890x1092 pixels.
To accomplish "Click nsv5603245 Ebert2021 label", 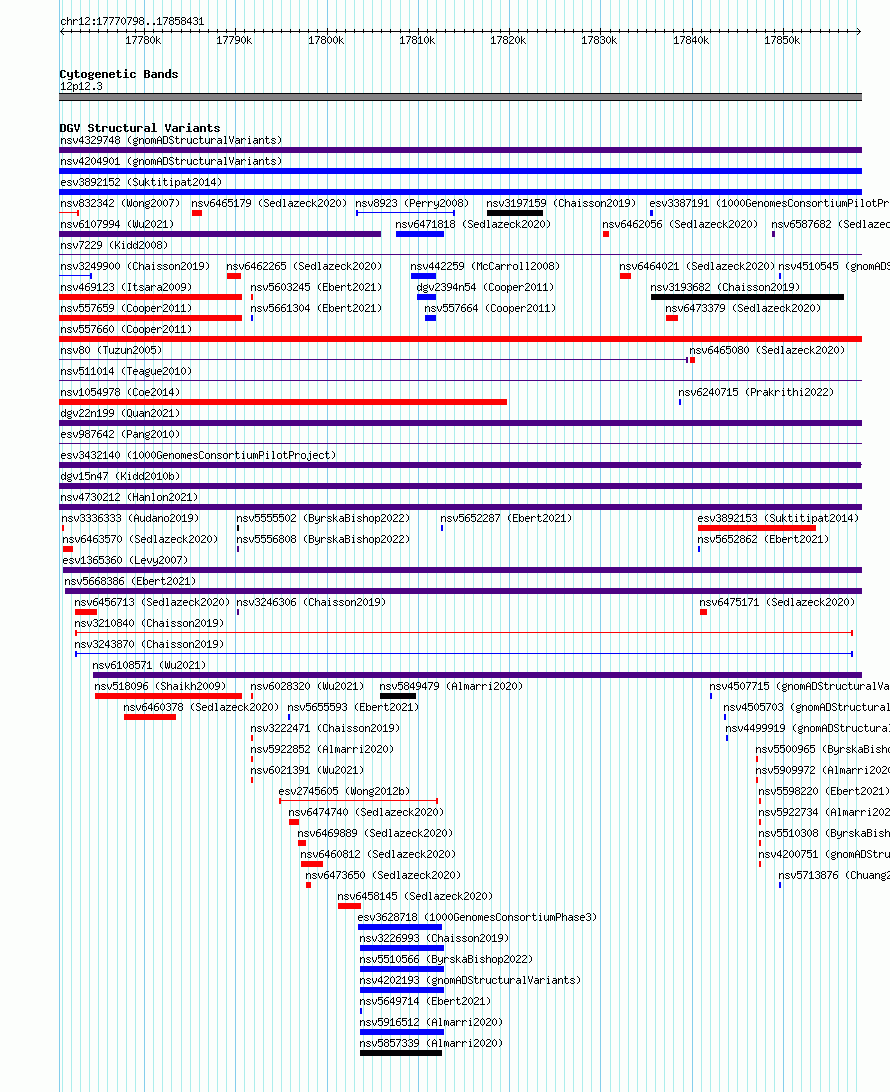I will tap(316, 286).
